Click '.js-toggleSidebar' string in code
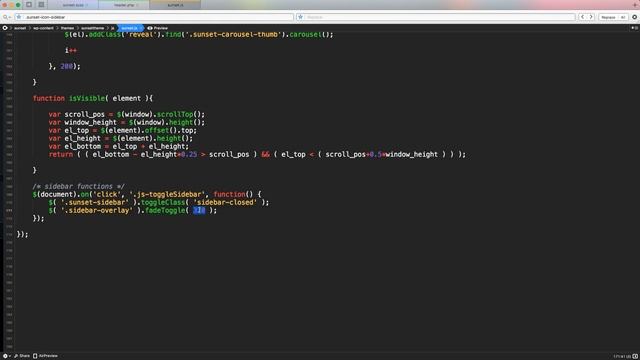This screenshot has width=640, height=360. coord(167,194)
